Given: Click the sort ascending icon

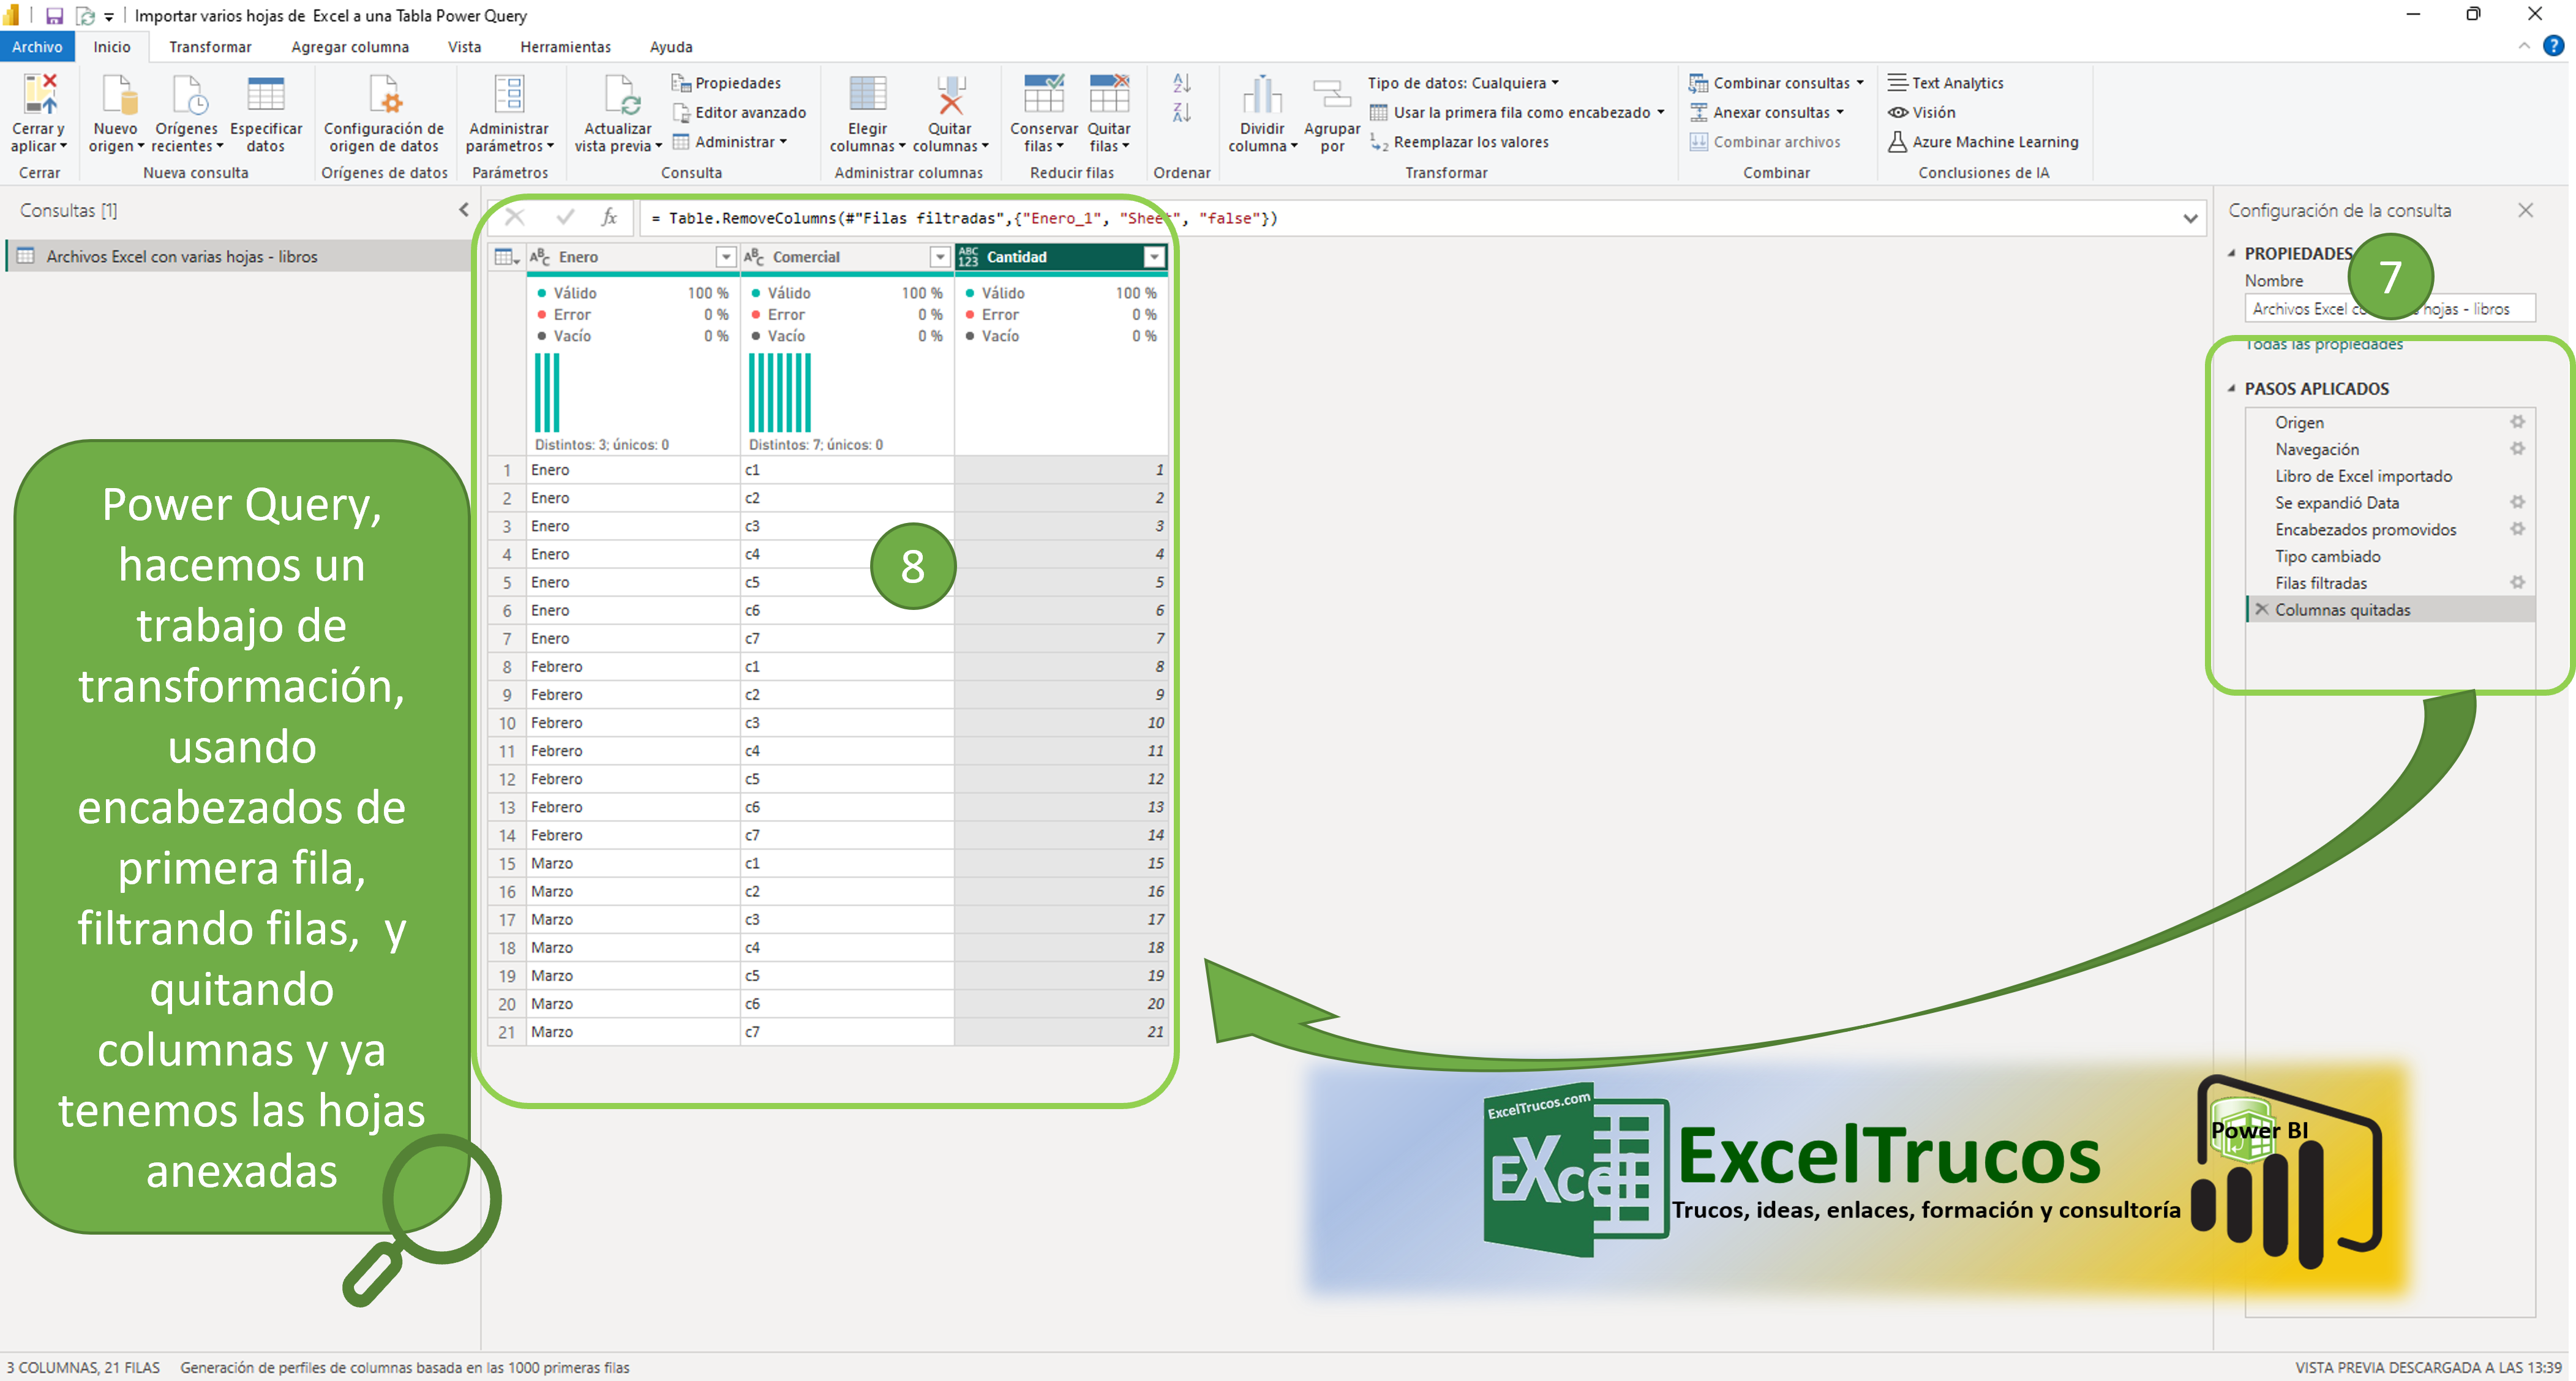Looking at the screenshot, I should pyautogui.click(x=1181, y=83).
